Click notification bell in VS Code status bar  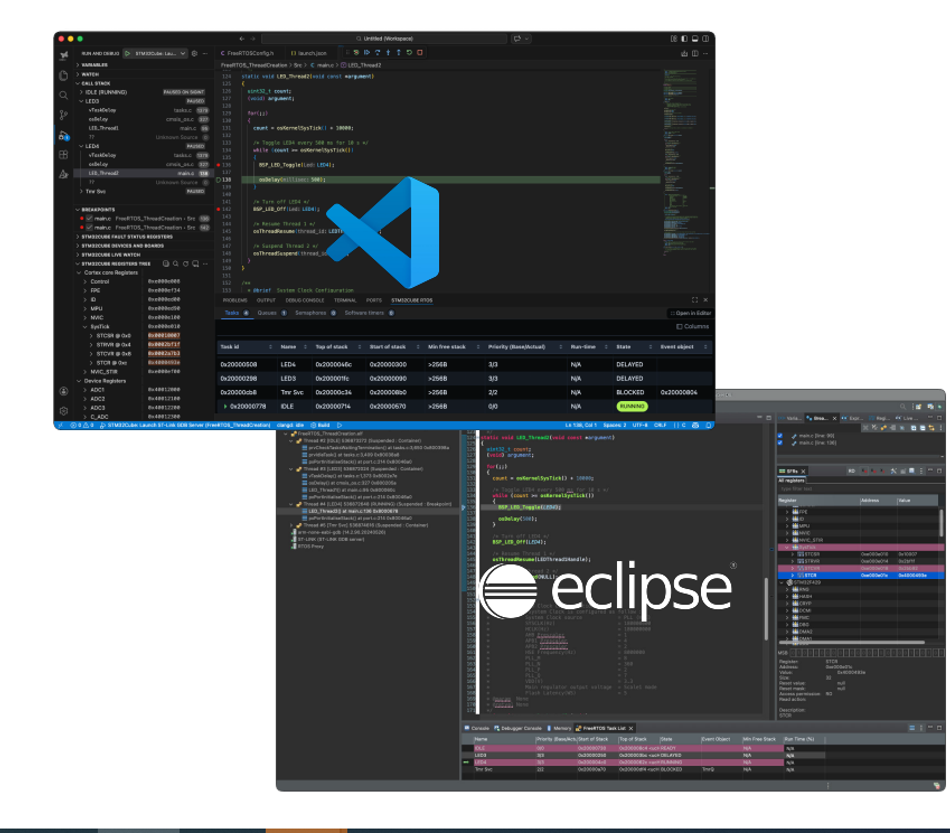click(x=708, y=425)
